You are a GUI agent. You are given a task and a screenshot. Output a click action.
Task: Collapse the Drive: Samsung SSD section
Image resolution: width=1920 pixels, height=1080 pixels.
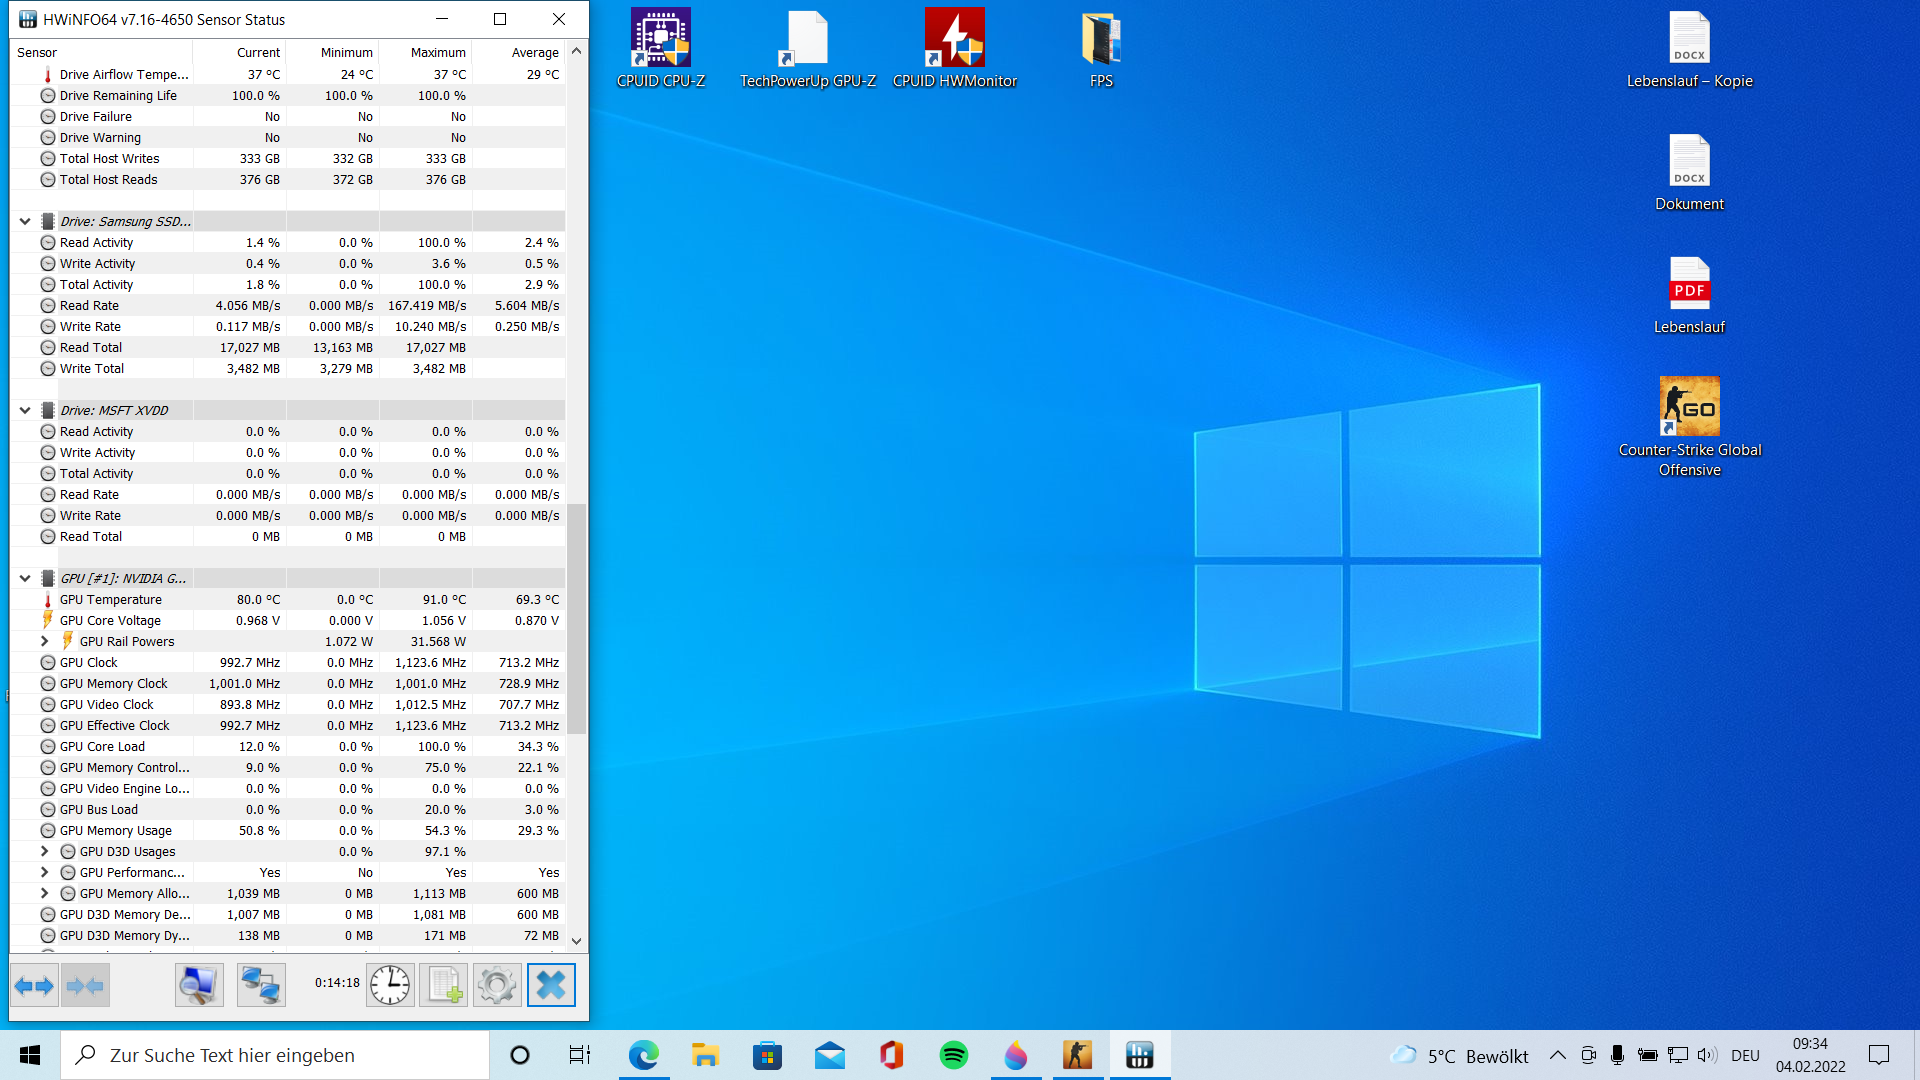(x=25, y=222)
